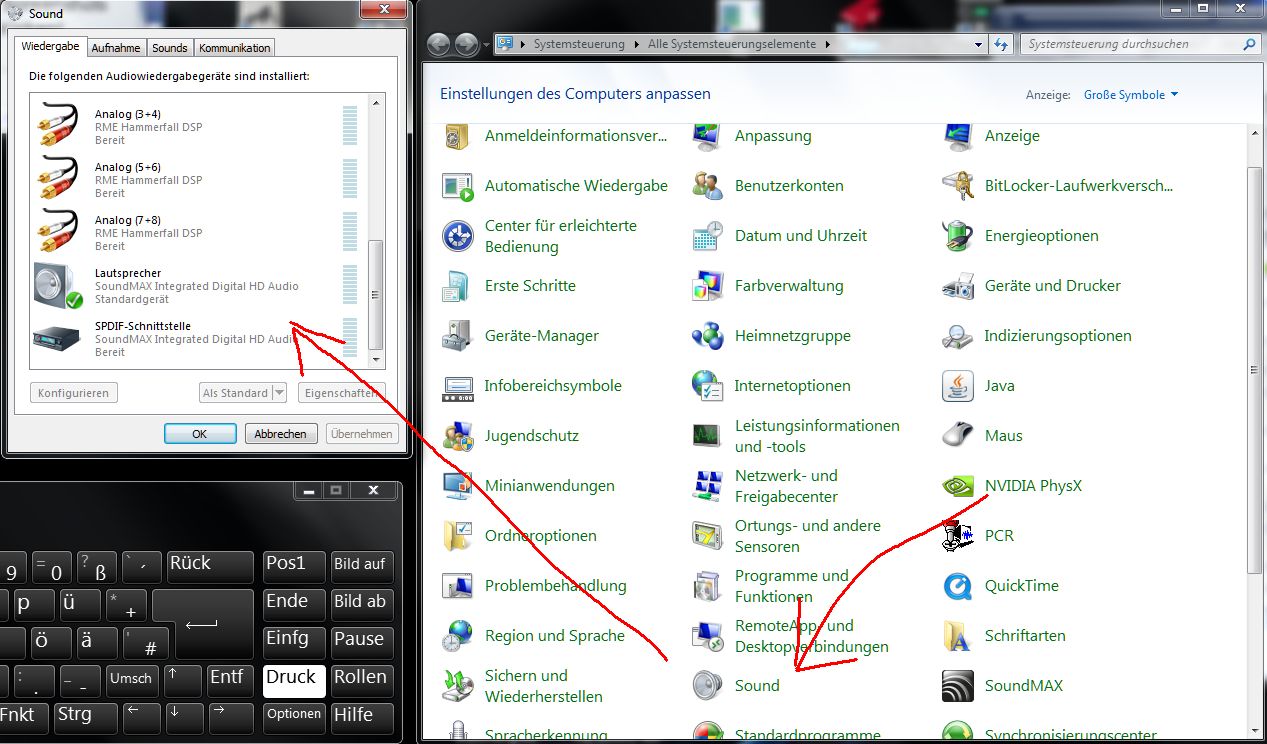Click the Sound device list vertical scrollbar
This screenshot has width=1267, height=744.
tap(376, 231)
